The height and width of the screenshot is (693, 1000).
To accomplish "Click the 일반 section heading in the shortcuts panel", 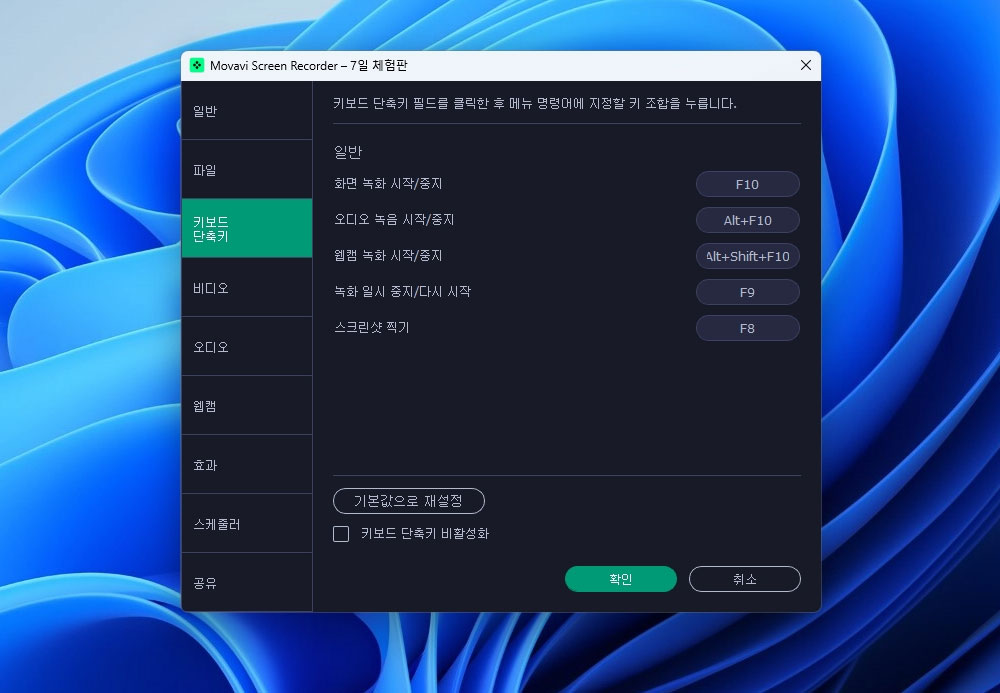I will point(348,152).
